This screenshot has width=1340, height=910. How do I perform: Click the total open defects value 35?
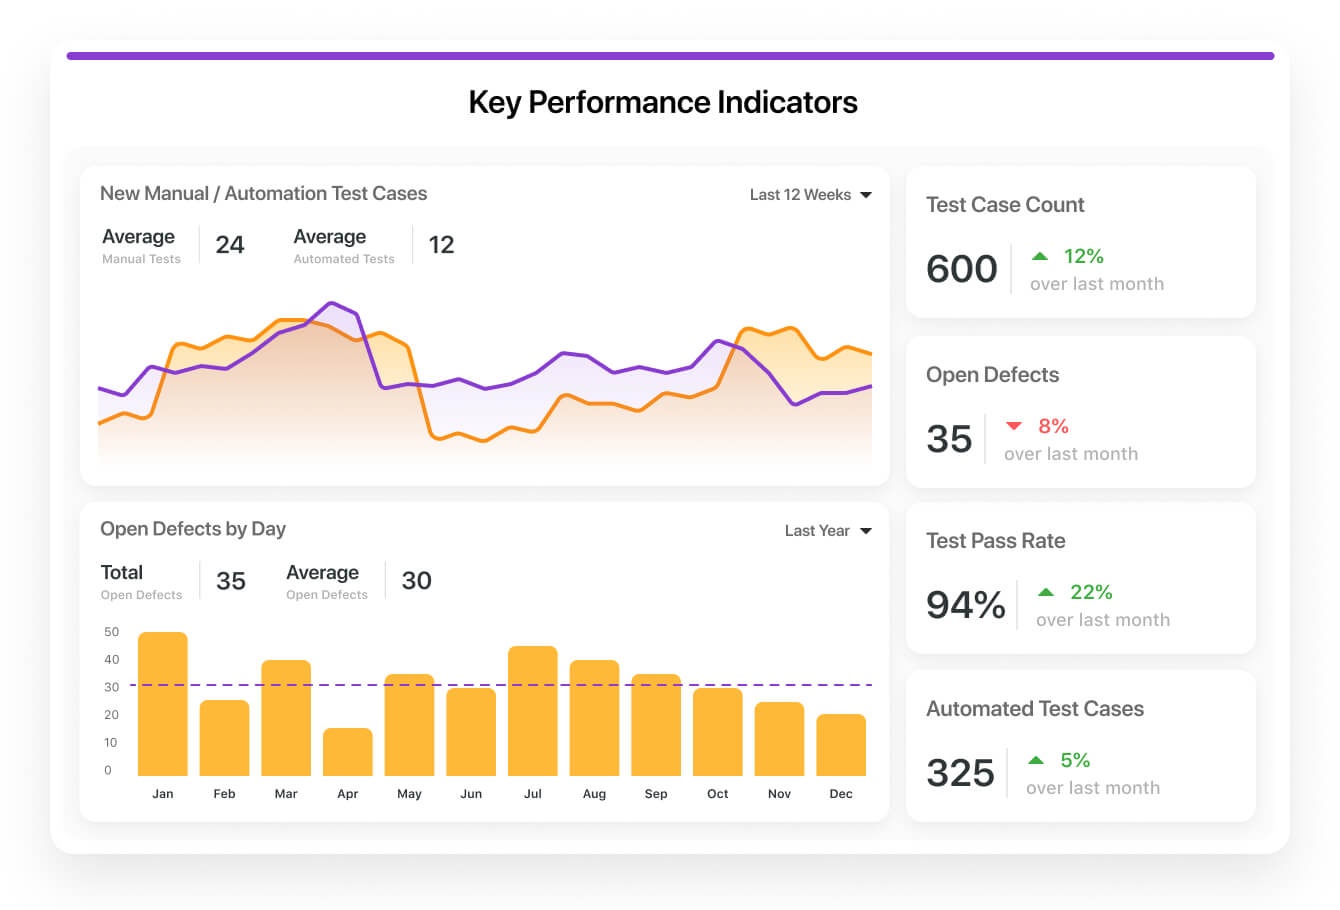pyautogui.click(x=231, y=581)
